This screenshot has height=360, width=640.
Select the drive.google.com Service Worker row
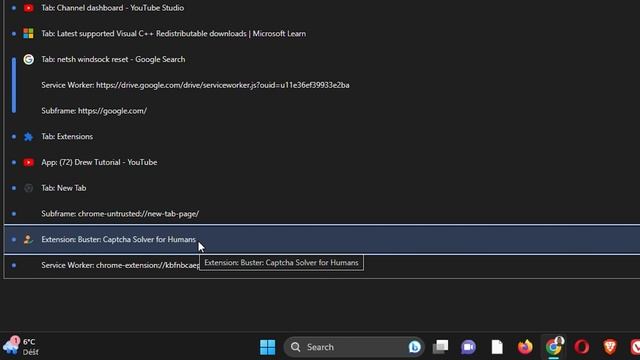322,85
